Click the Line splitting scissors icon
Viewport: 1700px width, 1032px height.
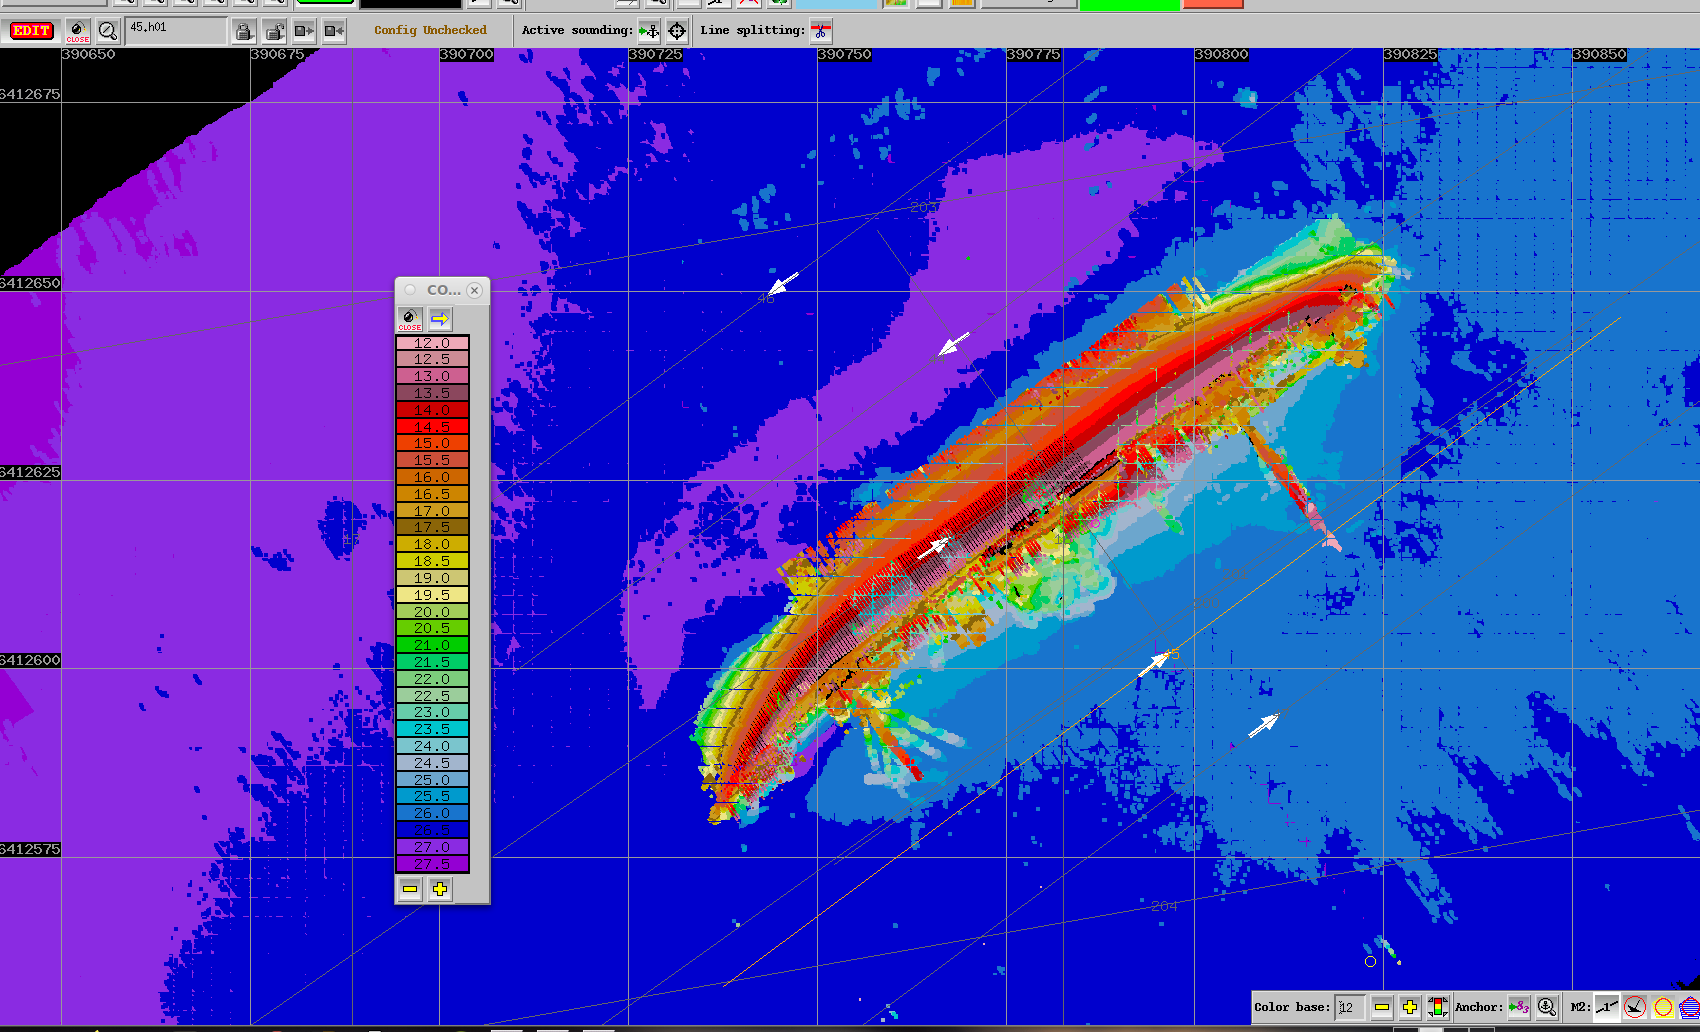coord(821,31)
